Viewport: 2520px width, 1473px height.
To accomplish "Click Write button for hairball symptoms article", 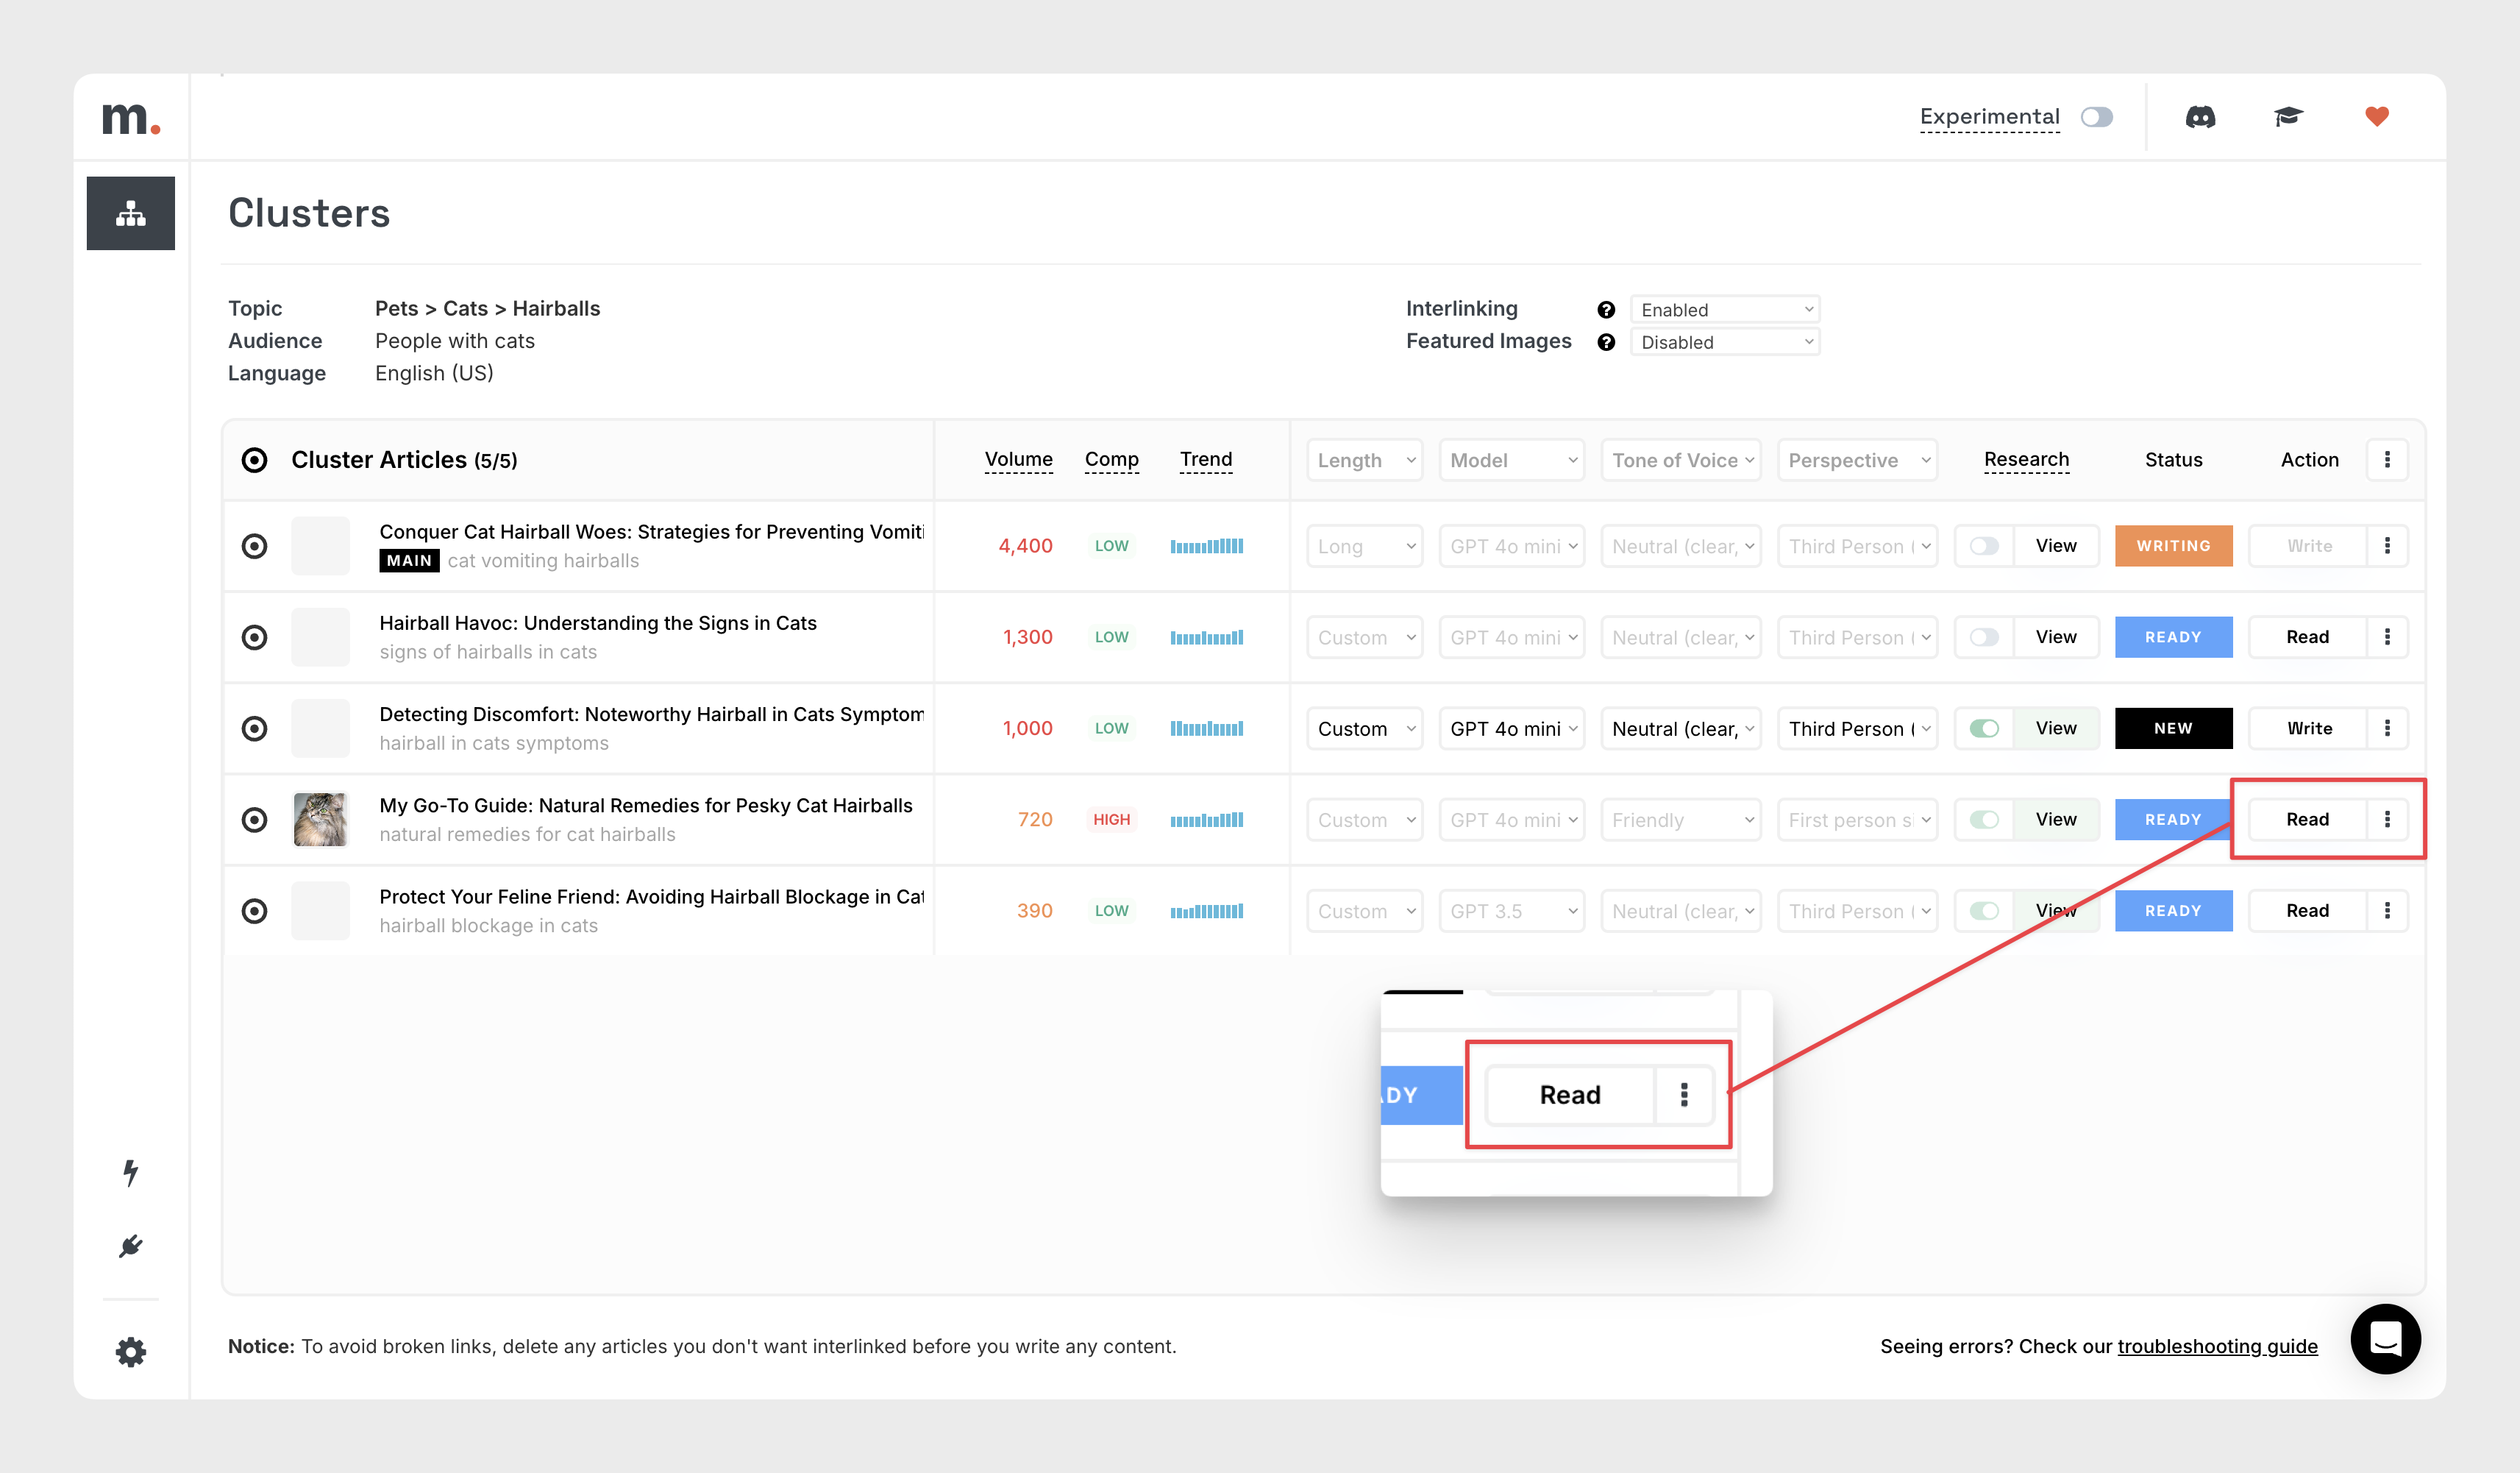I will pyautogui.click(x=2308, y=728).
